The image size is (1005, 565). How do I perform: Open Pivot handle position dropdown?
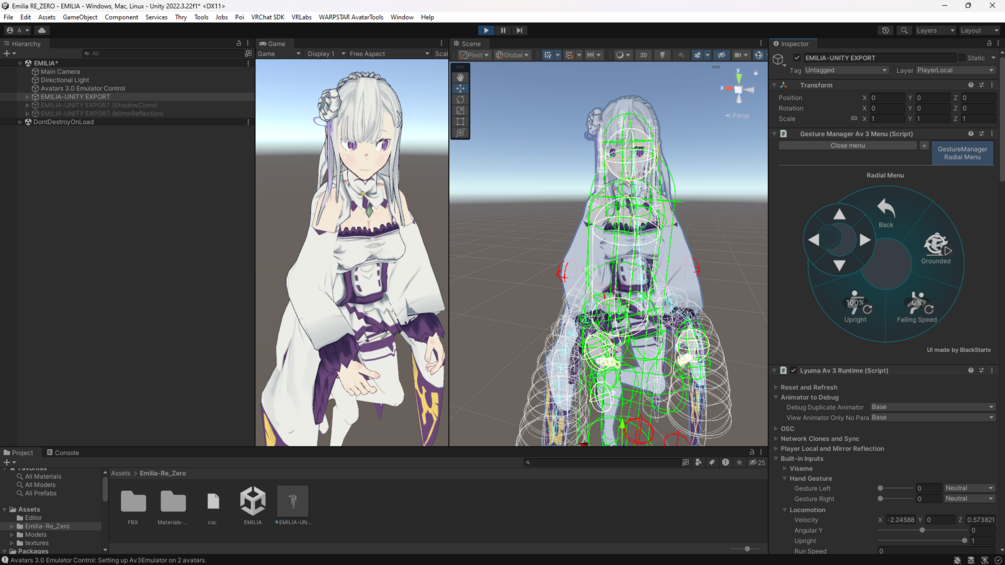pos(474,55)
